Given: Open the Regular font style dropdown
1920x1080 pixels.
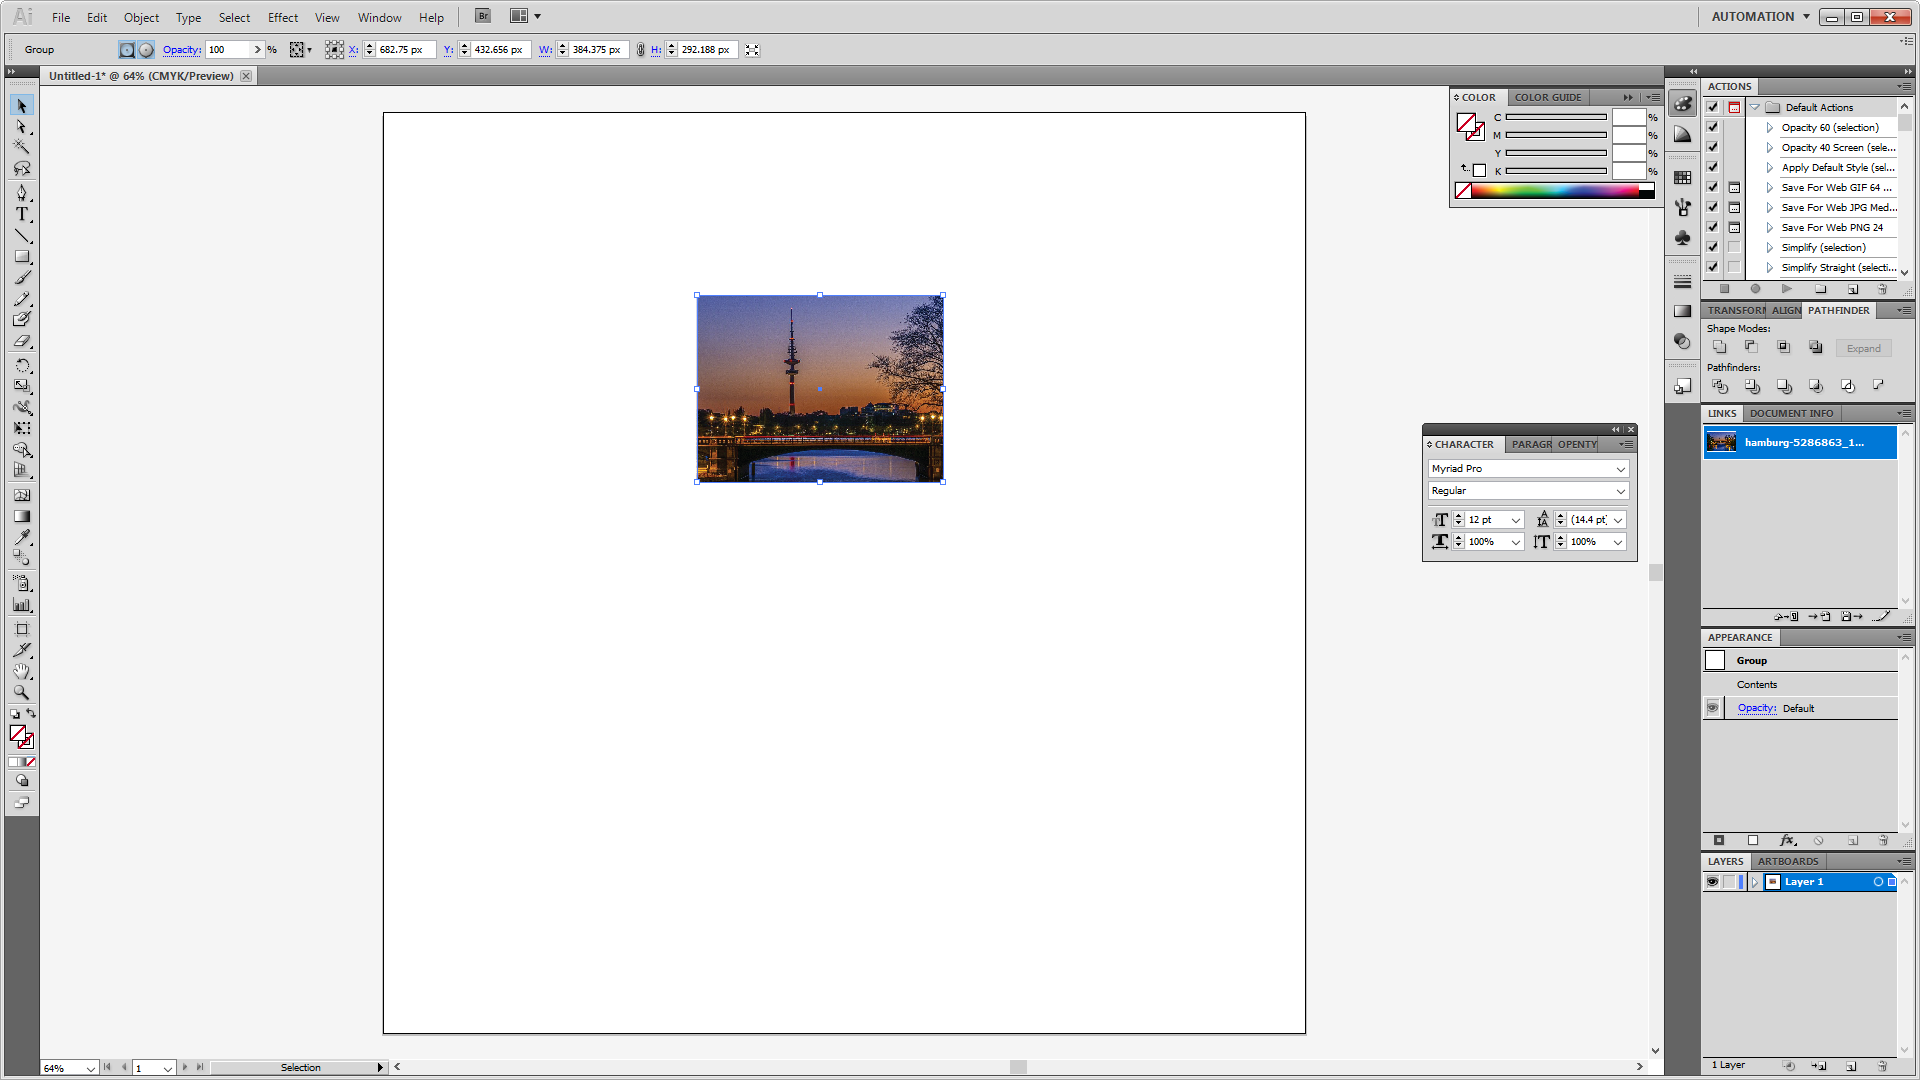Looking at the screenshot, I should pos(1621,491).
